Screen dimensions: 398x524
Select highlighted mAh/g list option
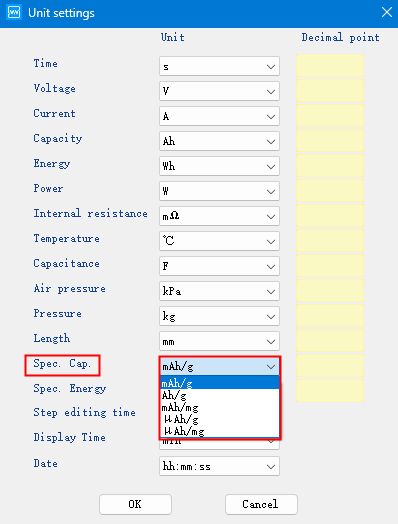coord(220,383)
